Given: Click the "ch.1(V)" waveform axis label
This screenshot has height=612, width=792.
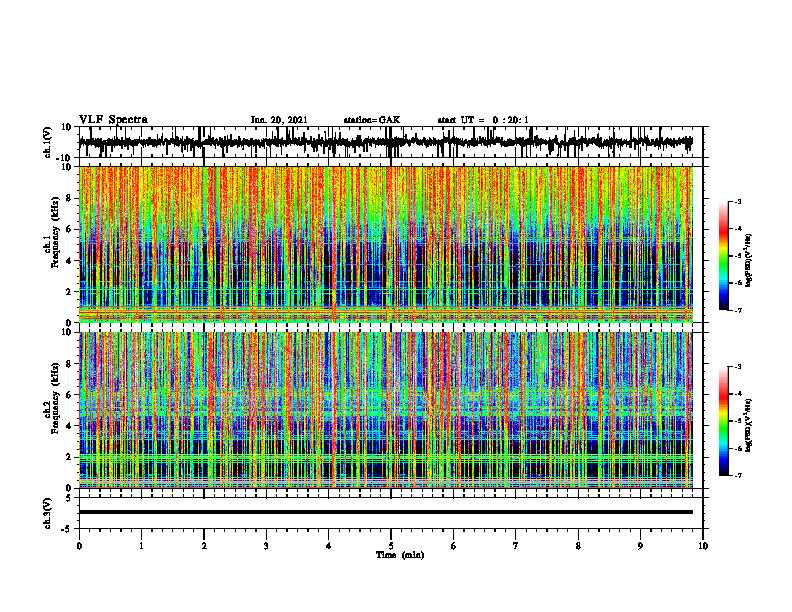Looking at the screenshot, I should tap(48, 142).
